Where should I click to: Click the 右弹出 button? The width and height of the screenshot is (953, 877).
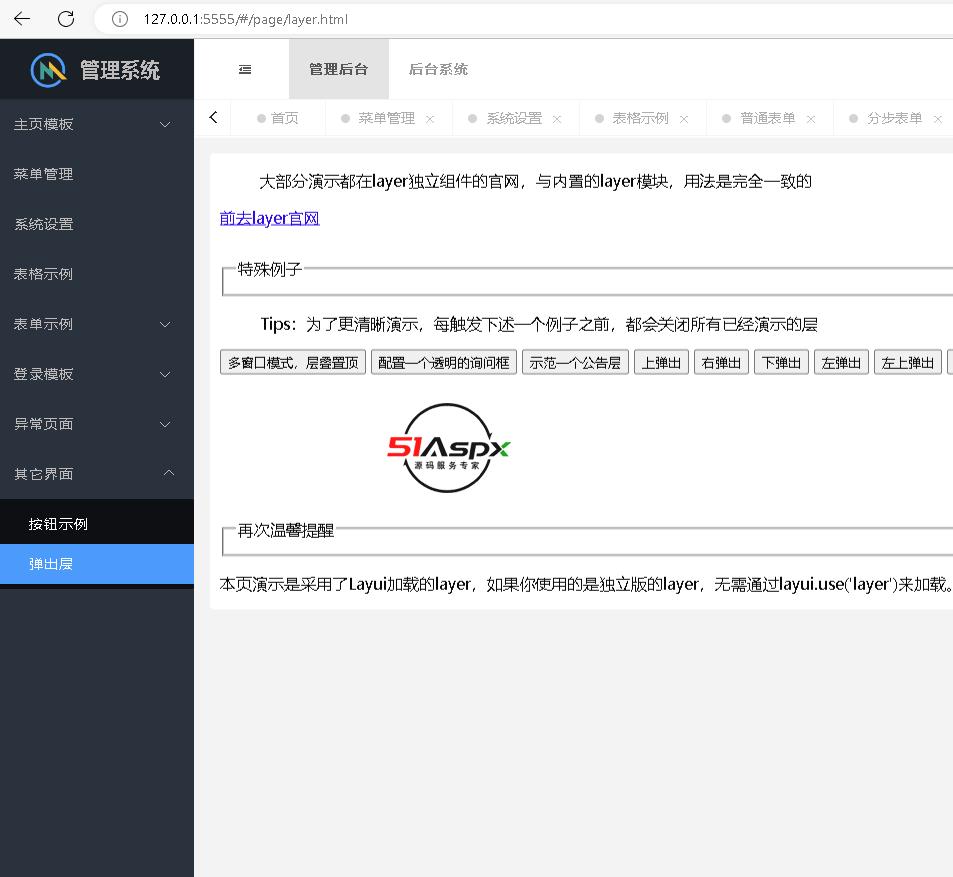tap(721, 363)
